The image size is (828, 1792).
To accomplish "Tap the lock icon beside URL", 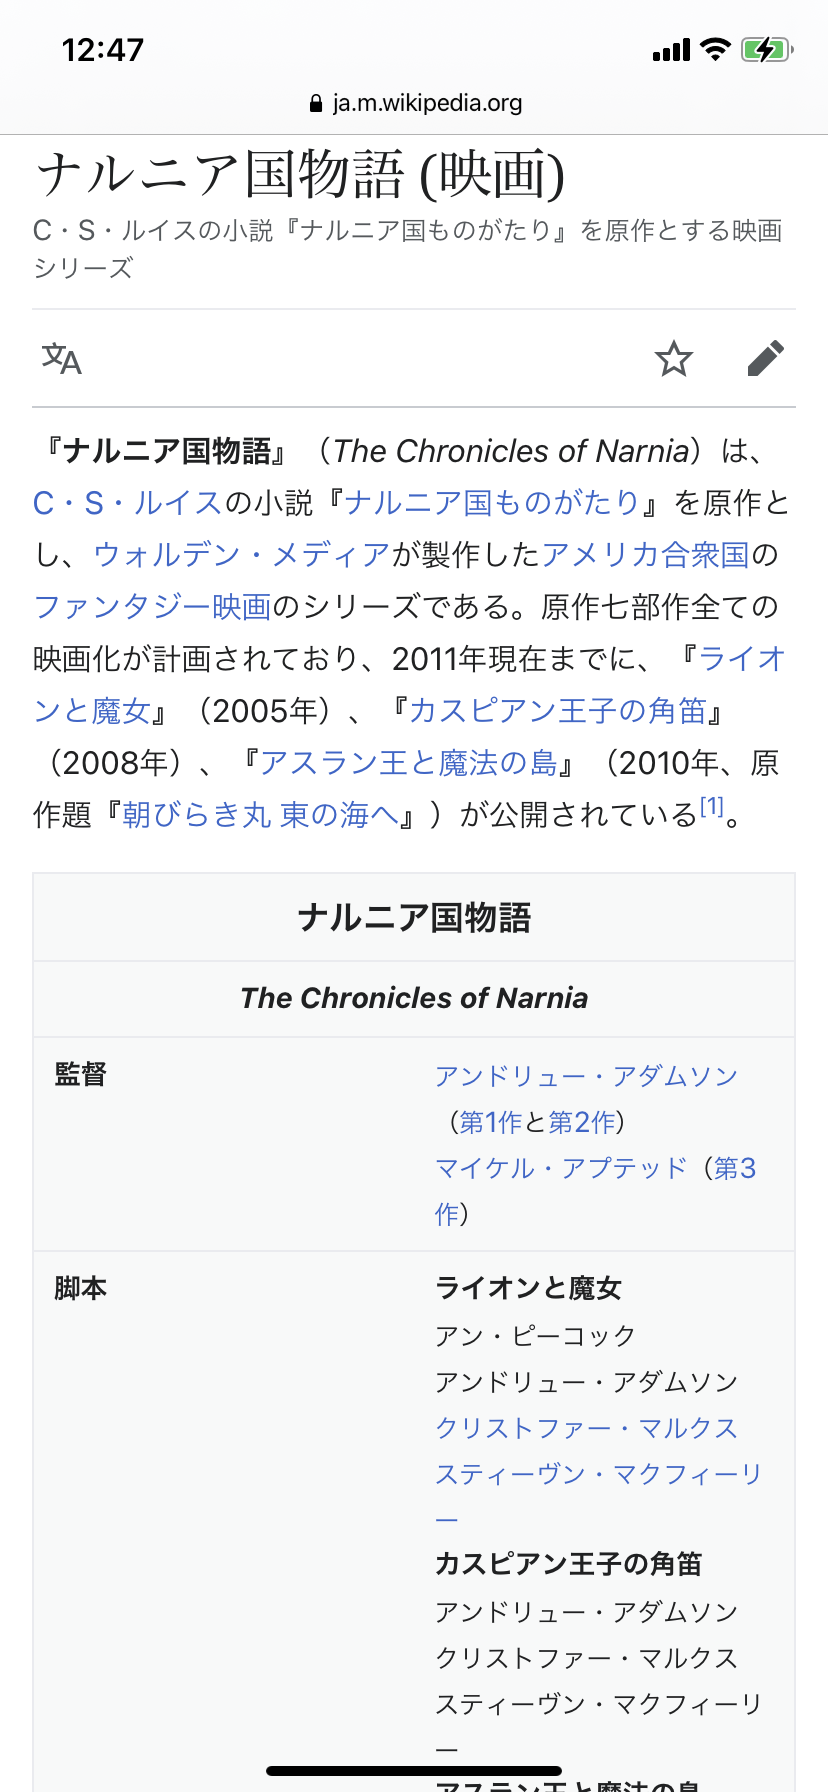I will [316, 103].
